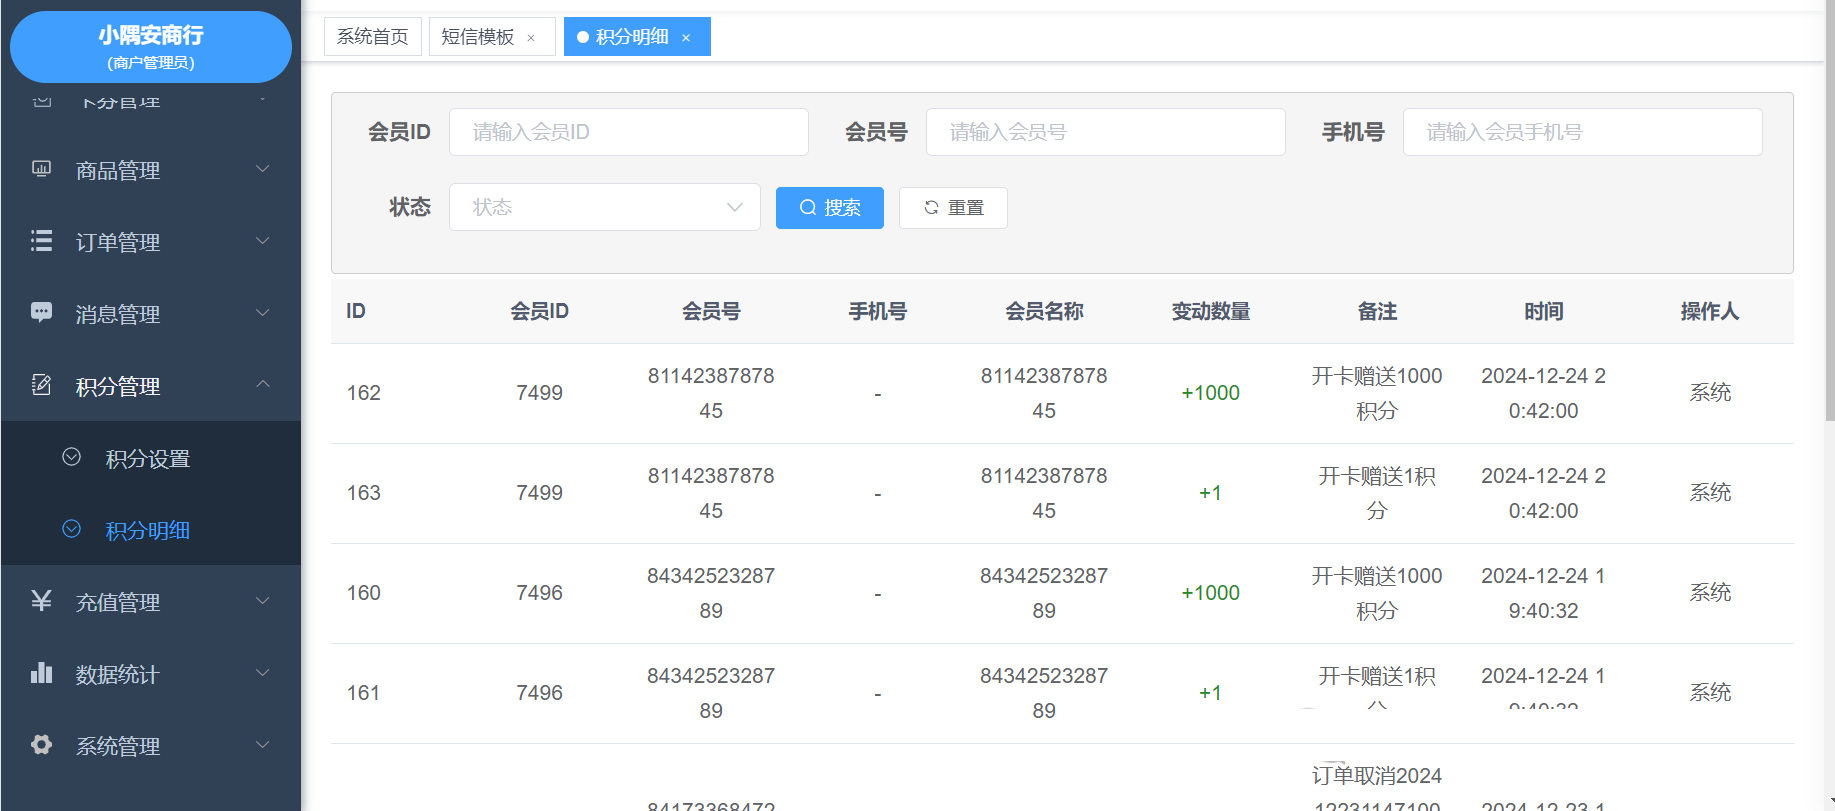Screen dimensions: 1835x811
Task: Click the 订单管理 list icon
Action: [41, 241]
